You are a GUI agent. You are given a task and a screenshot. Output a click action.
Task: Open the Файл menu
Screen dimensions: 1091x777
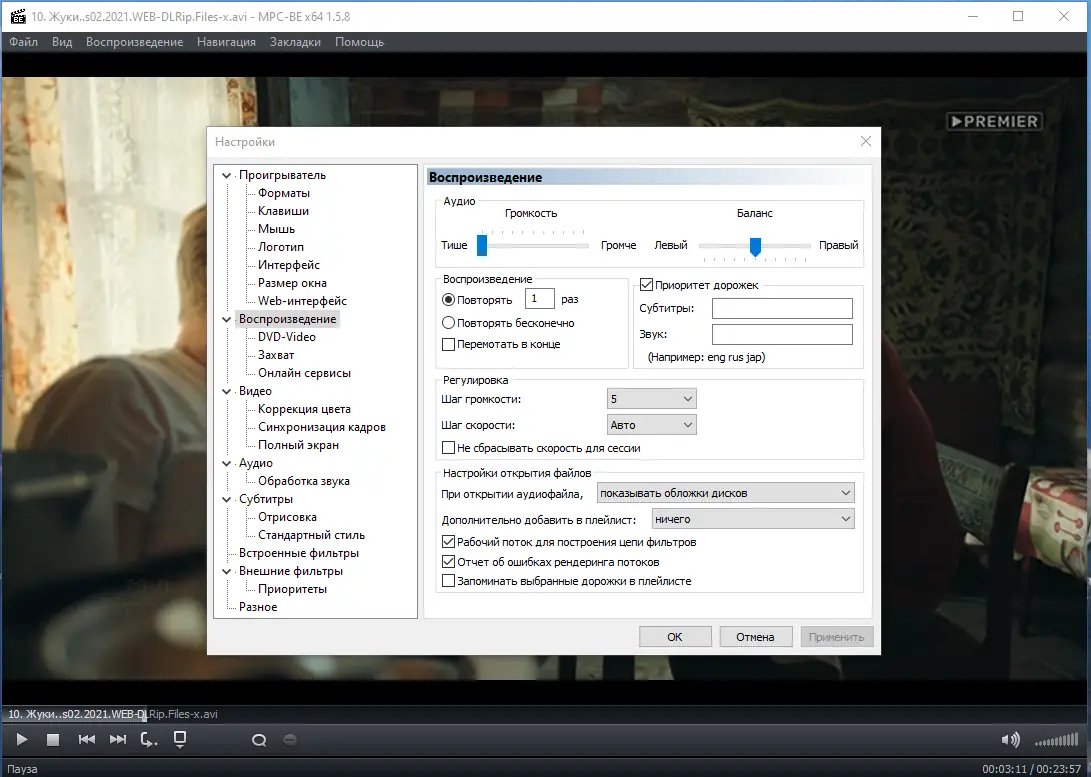click(23, 42)
